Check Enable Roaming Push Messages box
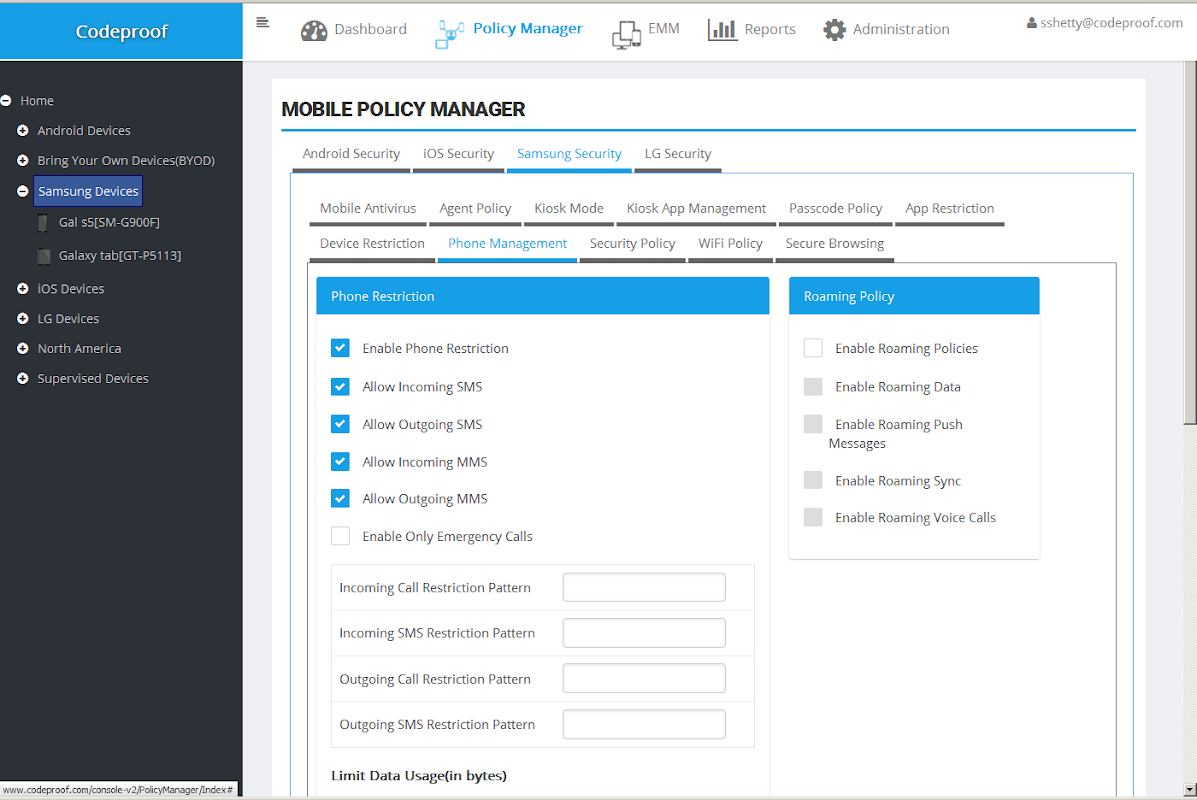The height and width of the screenshot is (800, 1197). (x=813, y=424)
